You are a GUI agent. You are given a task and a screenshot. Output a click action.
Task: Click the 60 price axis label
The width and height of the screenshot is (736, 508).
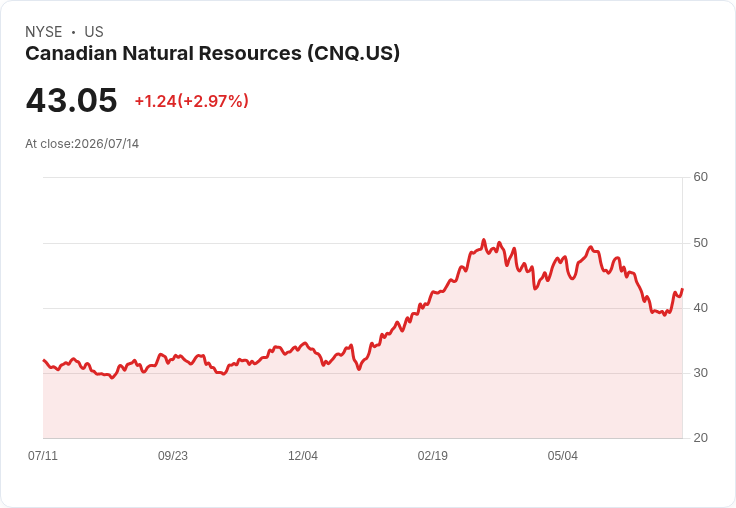[700, 177]
